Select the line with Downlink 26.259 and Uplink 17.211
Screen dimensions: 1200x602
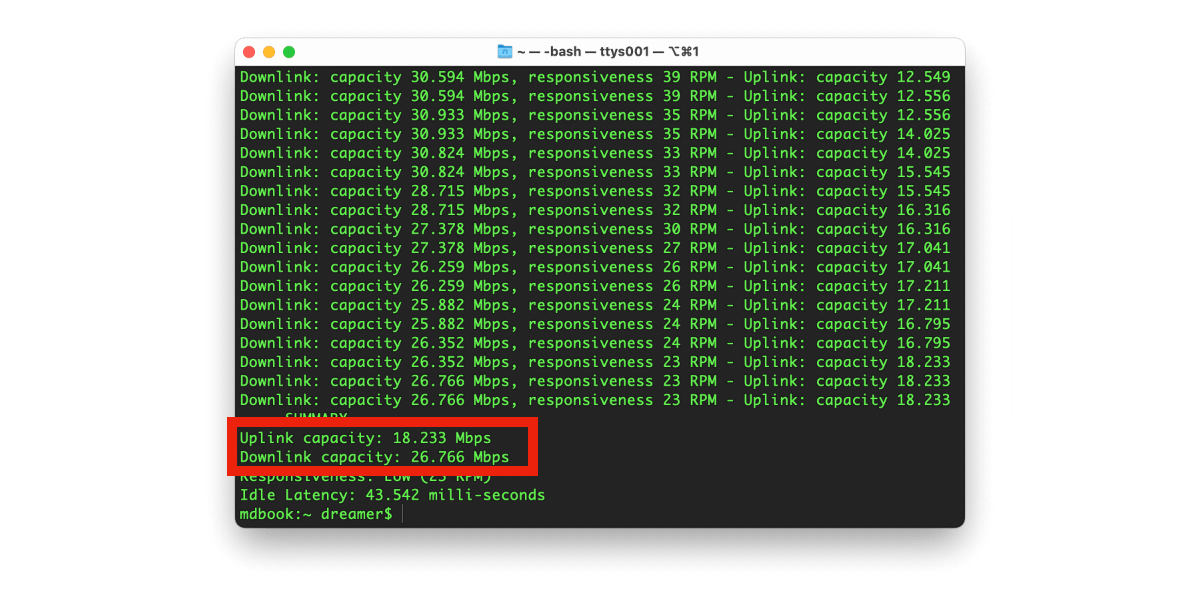click(x=595, y=286)
